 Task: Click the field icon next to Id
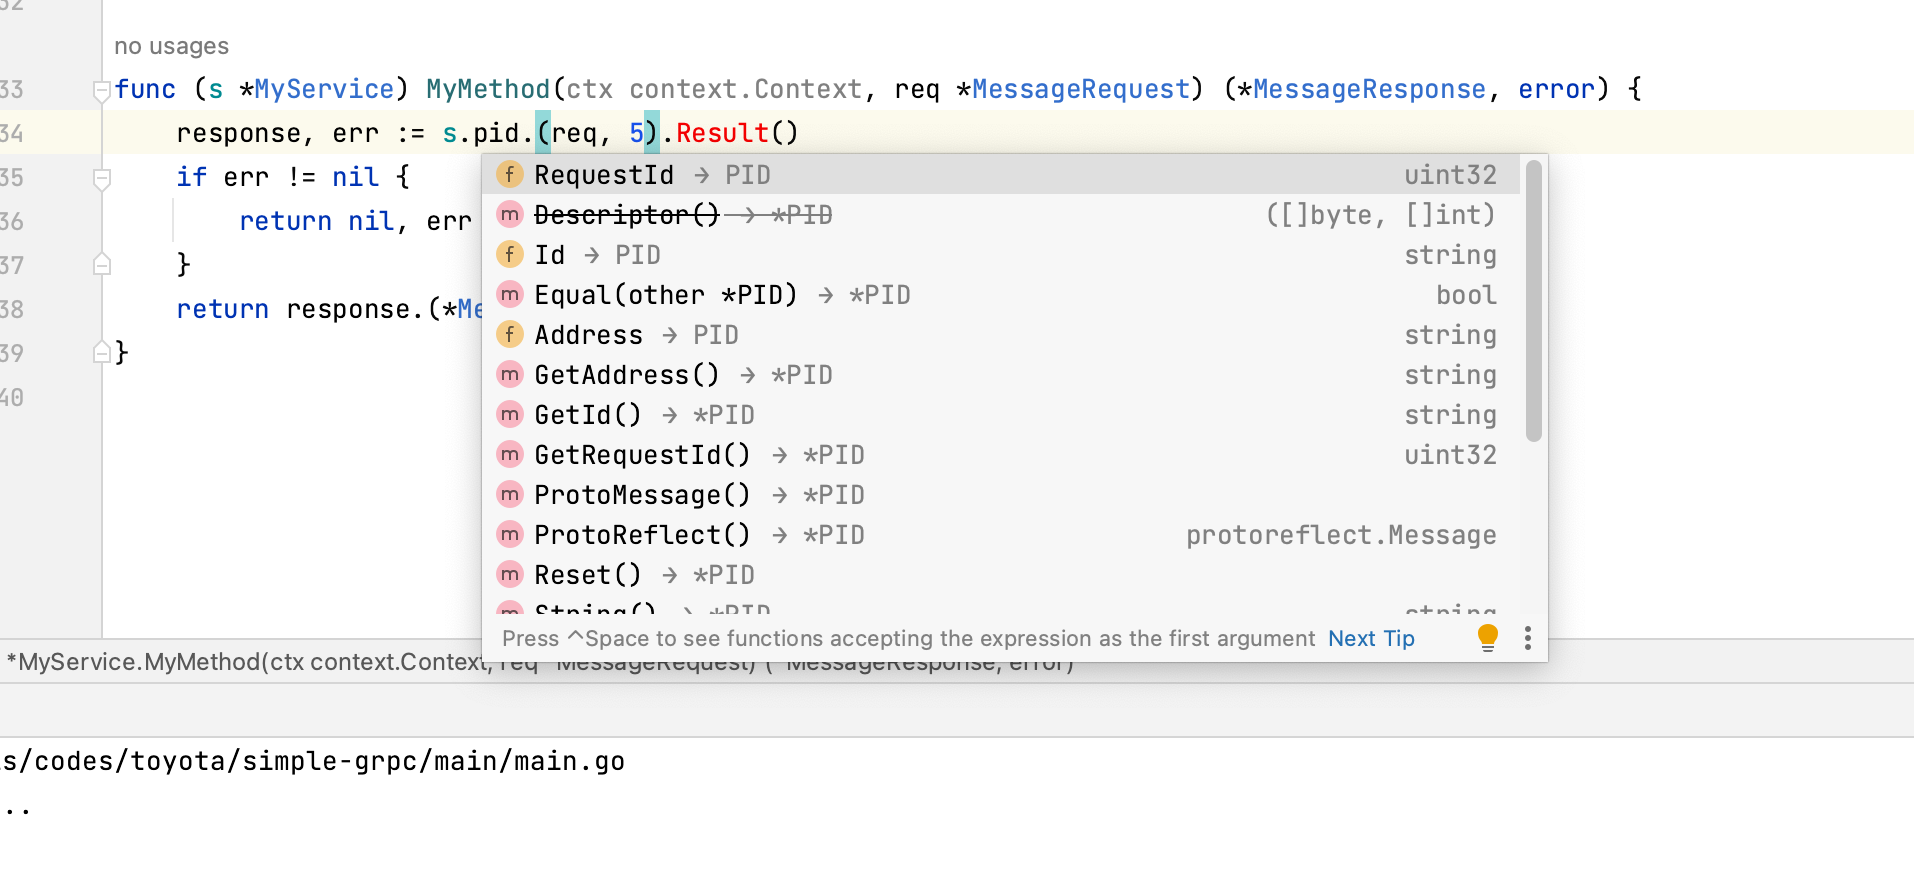coord(510,254)
